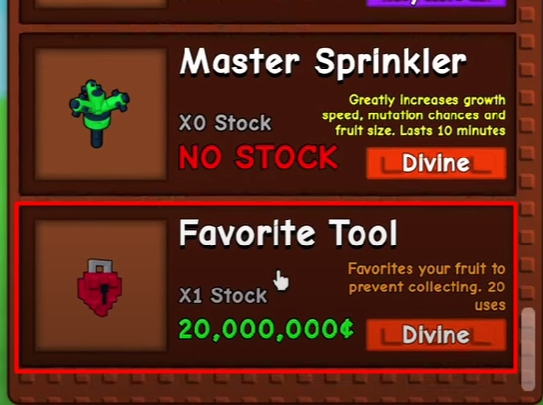
Task: Click the yellow Master Sprinkler description text
Action: coord(414,115)
